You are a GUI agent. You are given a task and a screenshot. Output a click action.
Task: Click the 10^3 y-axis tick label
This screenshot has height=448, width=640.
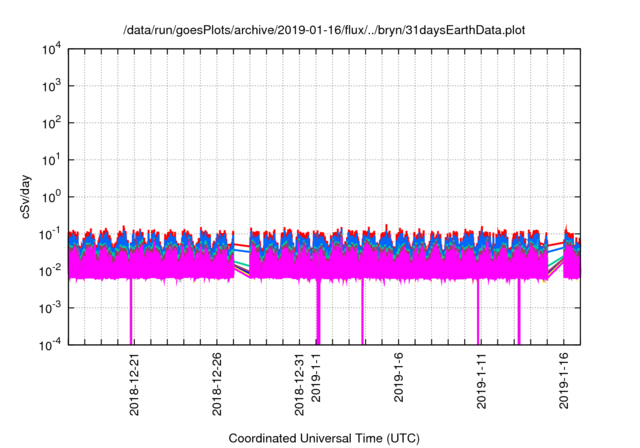[51, 86]
